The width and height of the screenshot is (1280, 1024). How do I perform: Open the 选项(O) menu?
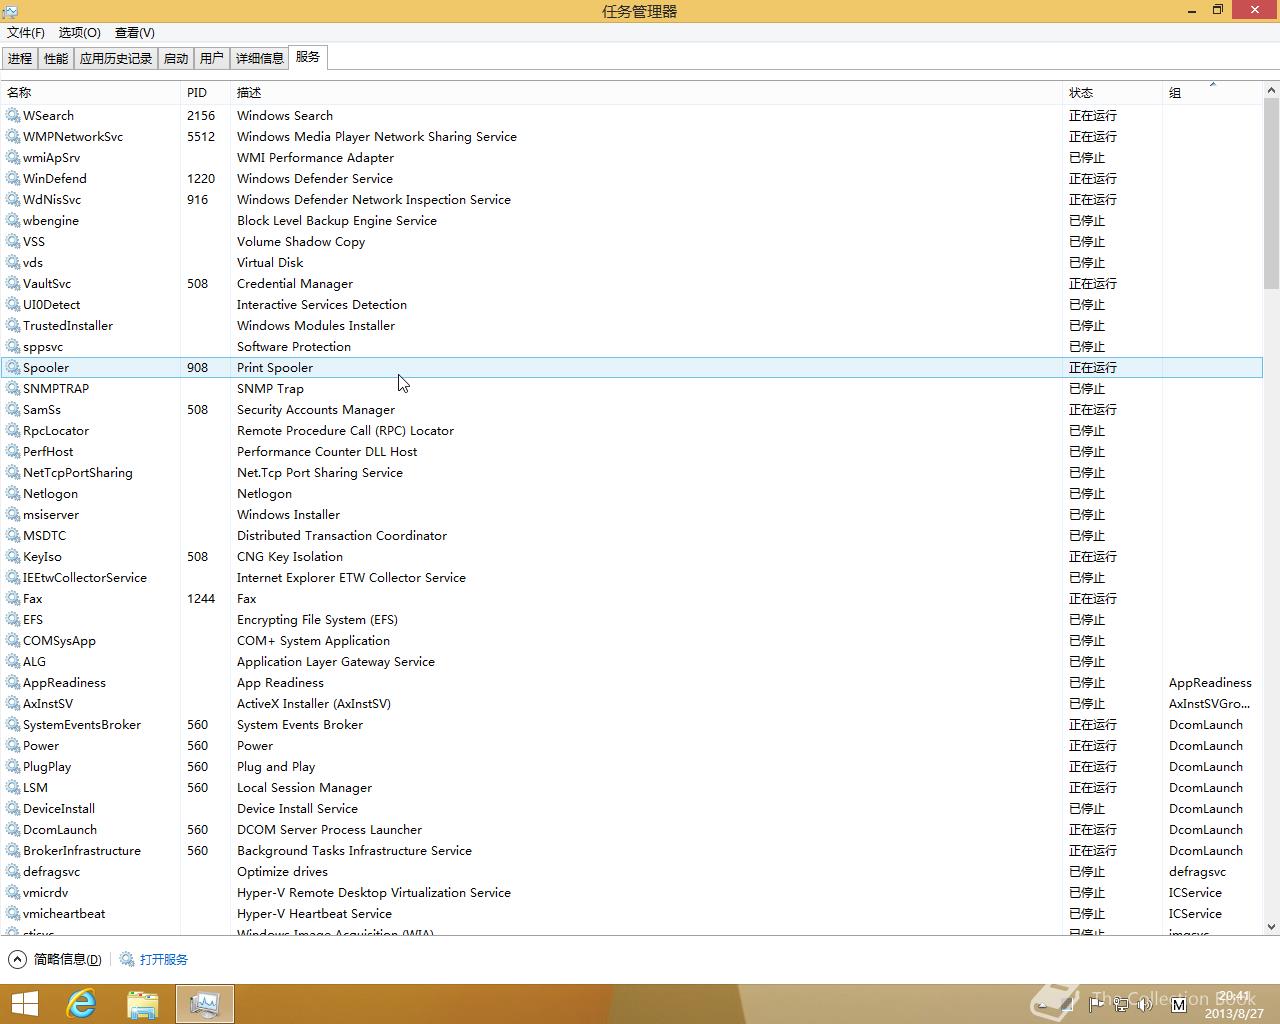(x=80, y=33)
